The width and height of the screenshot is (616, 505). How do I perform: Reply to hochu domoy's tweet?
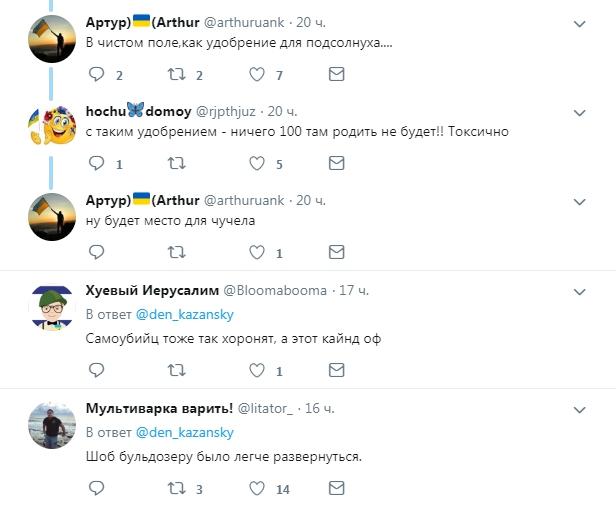tap(97, 164)
